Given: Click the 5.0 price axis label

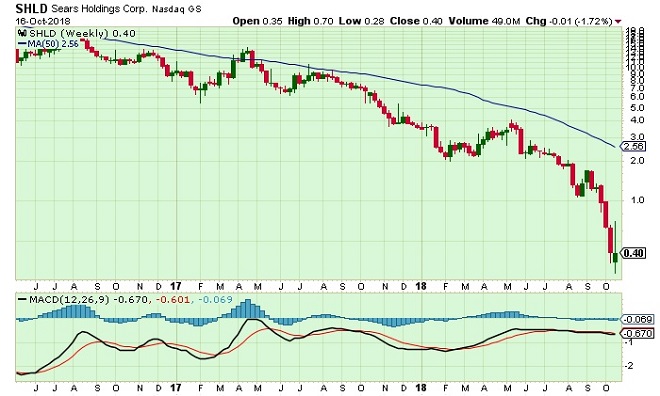Looking at the screenshot, I should [x=637, y=108].
